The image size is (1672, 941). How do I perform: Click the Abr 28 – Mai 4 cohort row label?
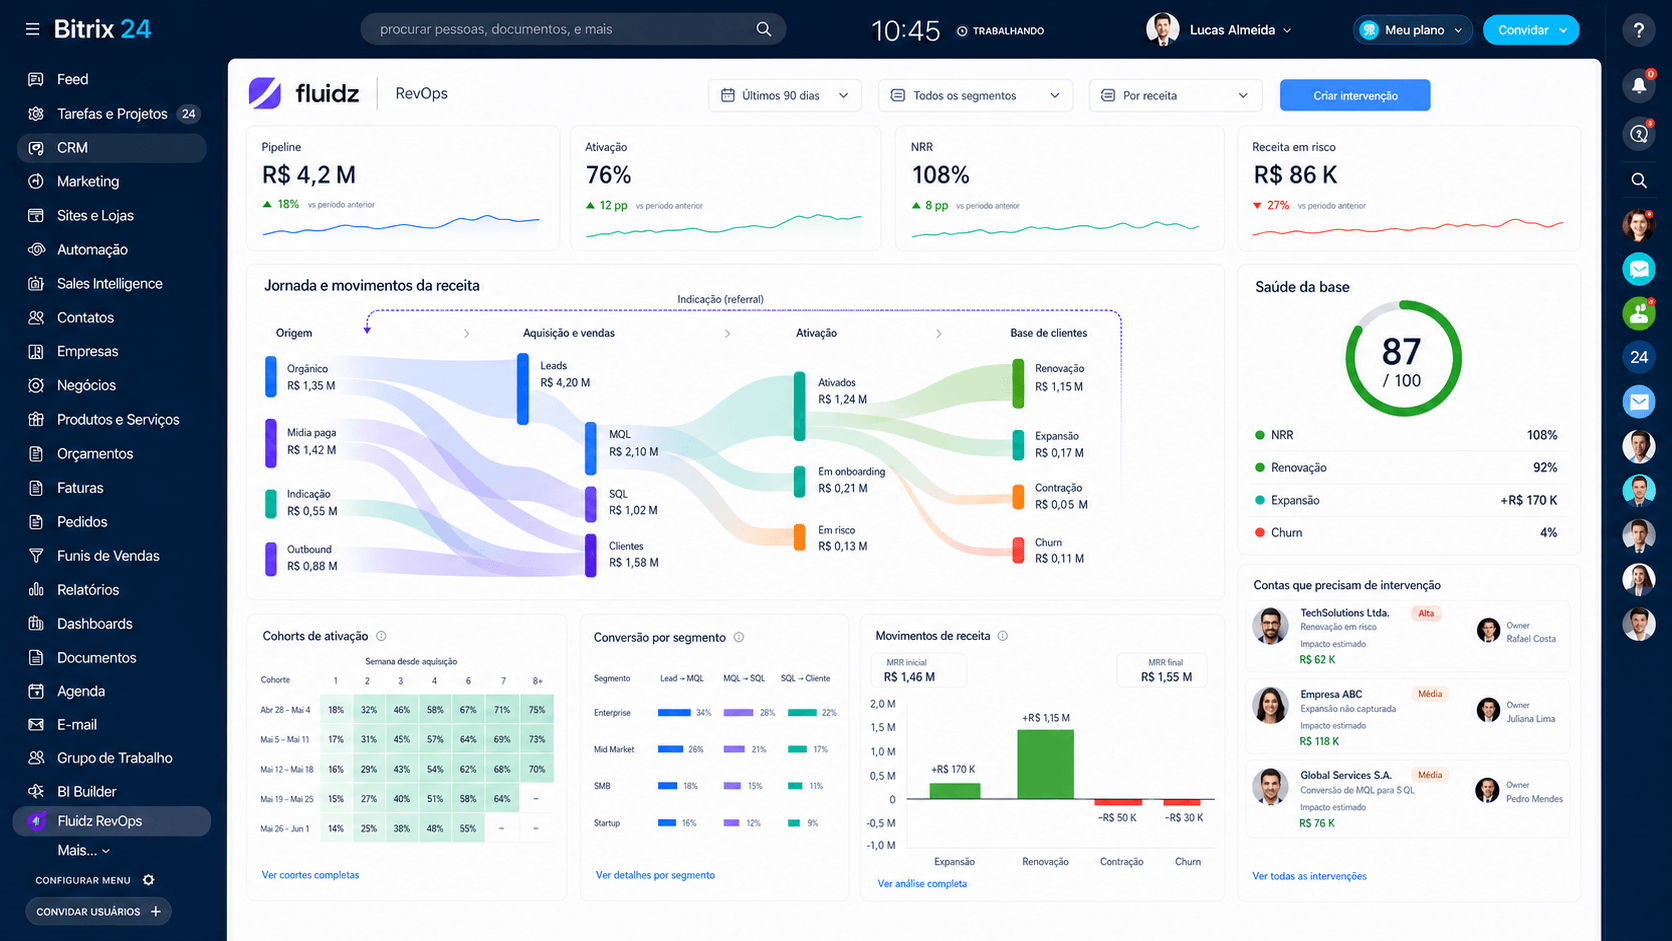[x=285, y=710]
